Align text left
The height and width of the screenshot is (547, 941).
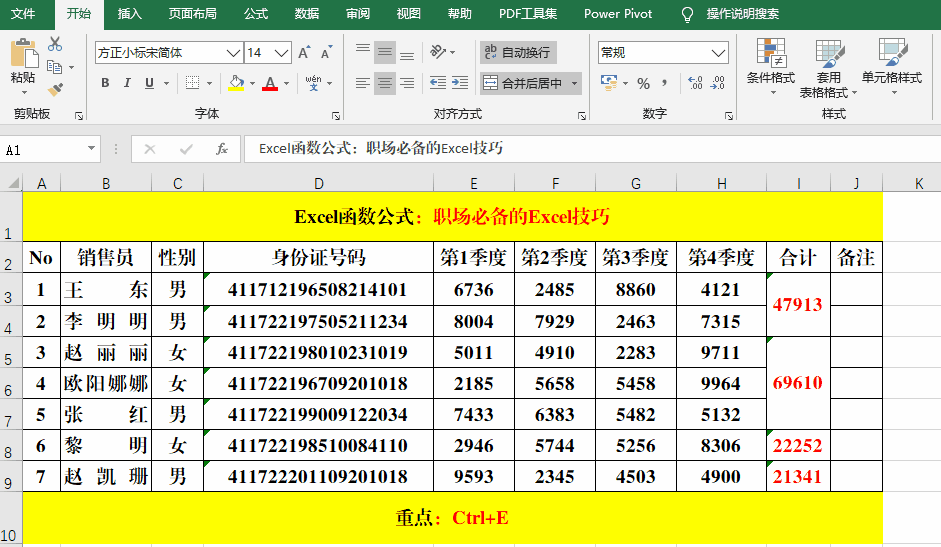click(362, 83)
